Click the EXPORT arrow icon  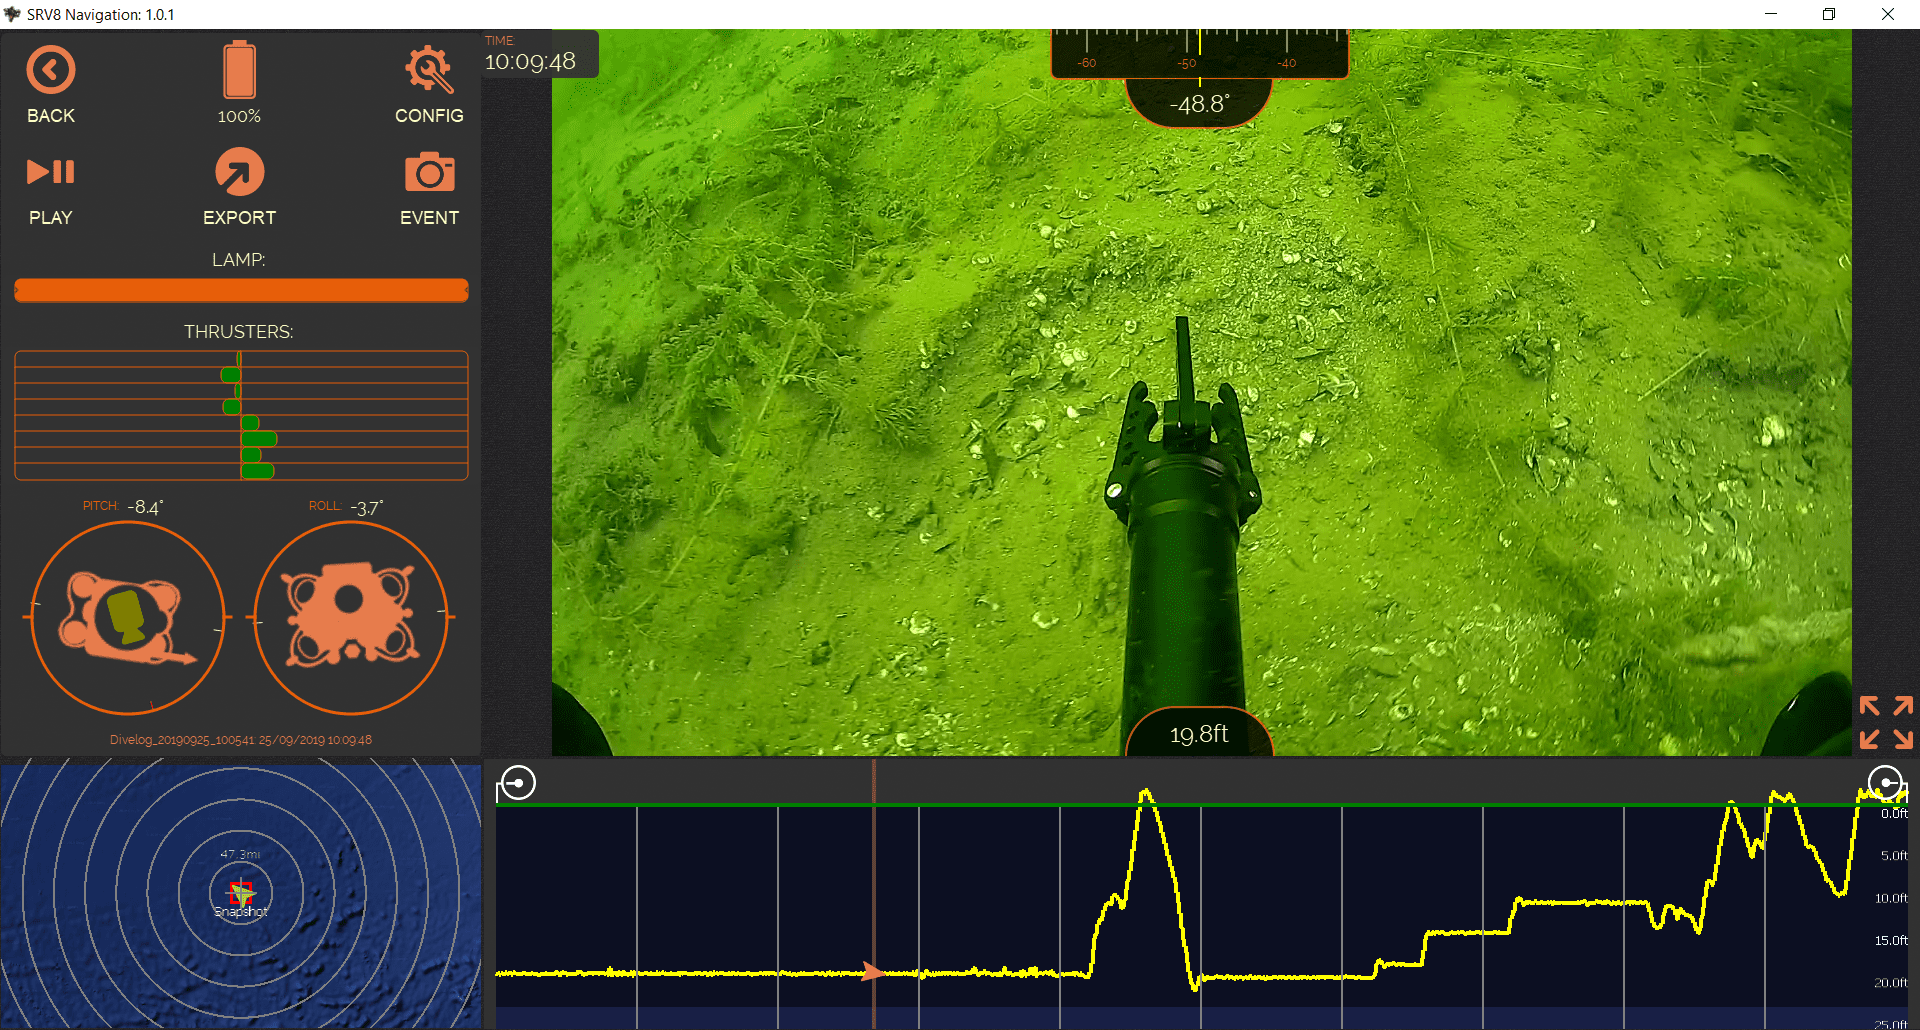point(240,172)
